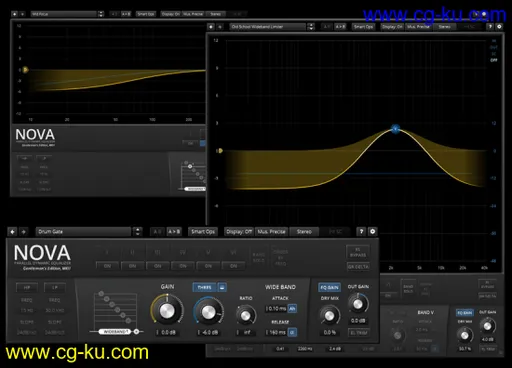Click A>B in the Wideband Limiter window
The image size is (512, 368).
pos(340,27)
